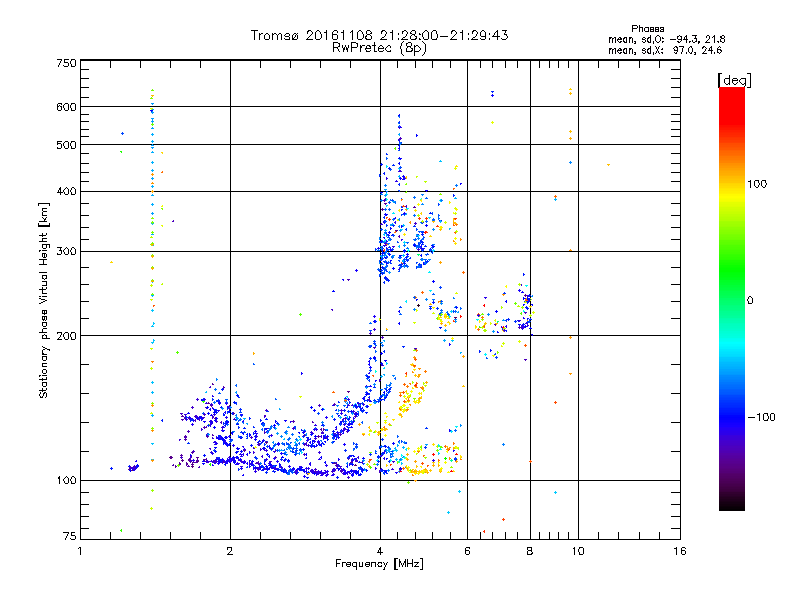Click the x-axis tick label '6'

467,551
